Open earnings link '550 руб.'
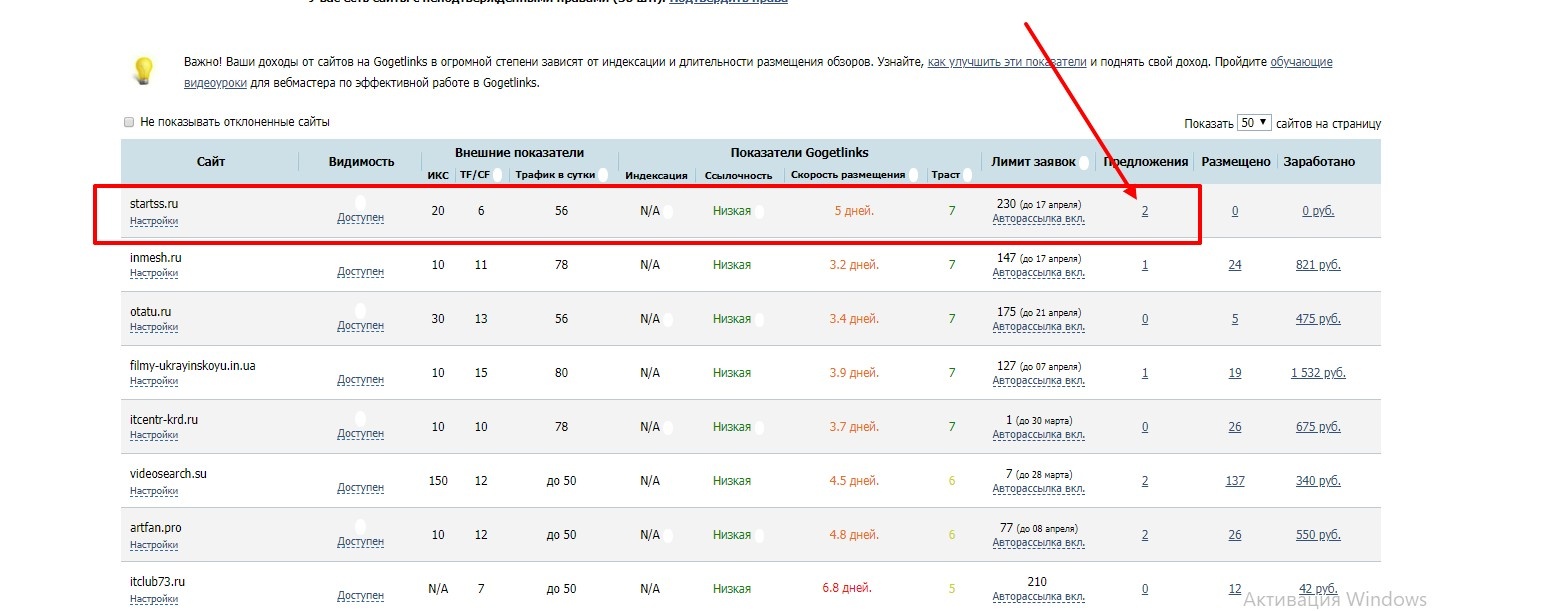 tap(1318, 535)
